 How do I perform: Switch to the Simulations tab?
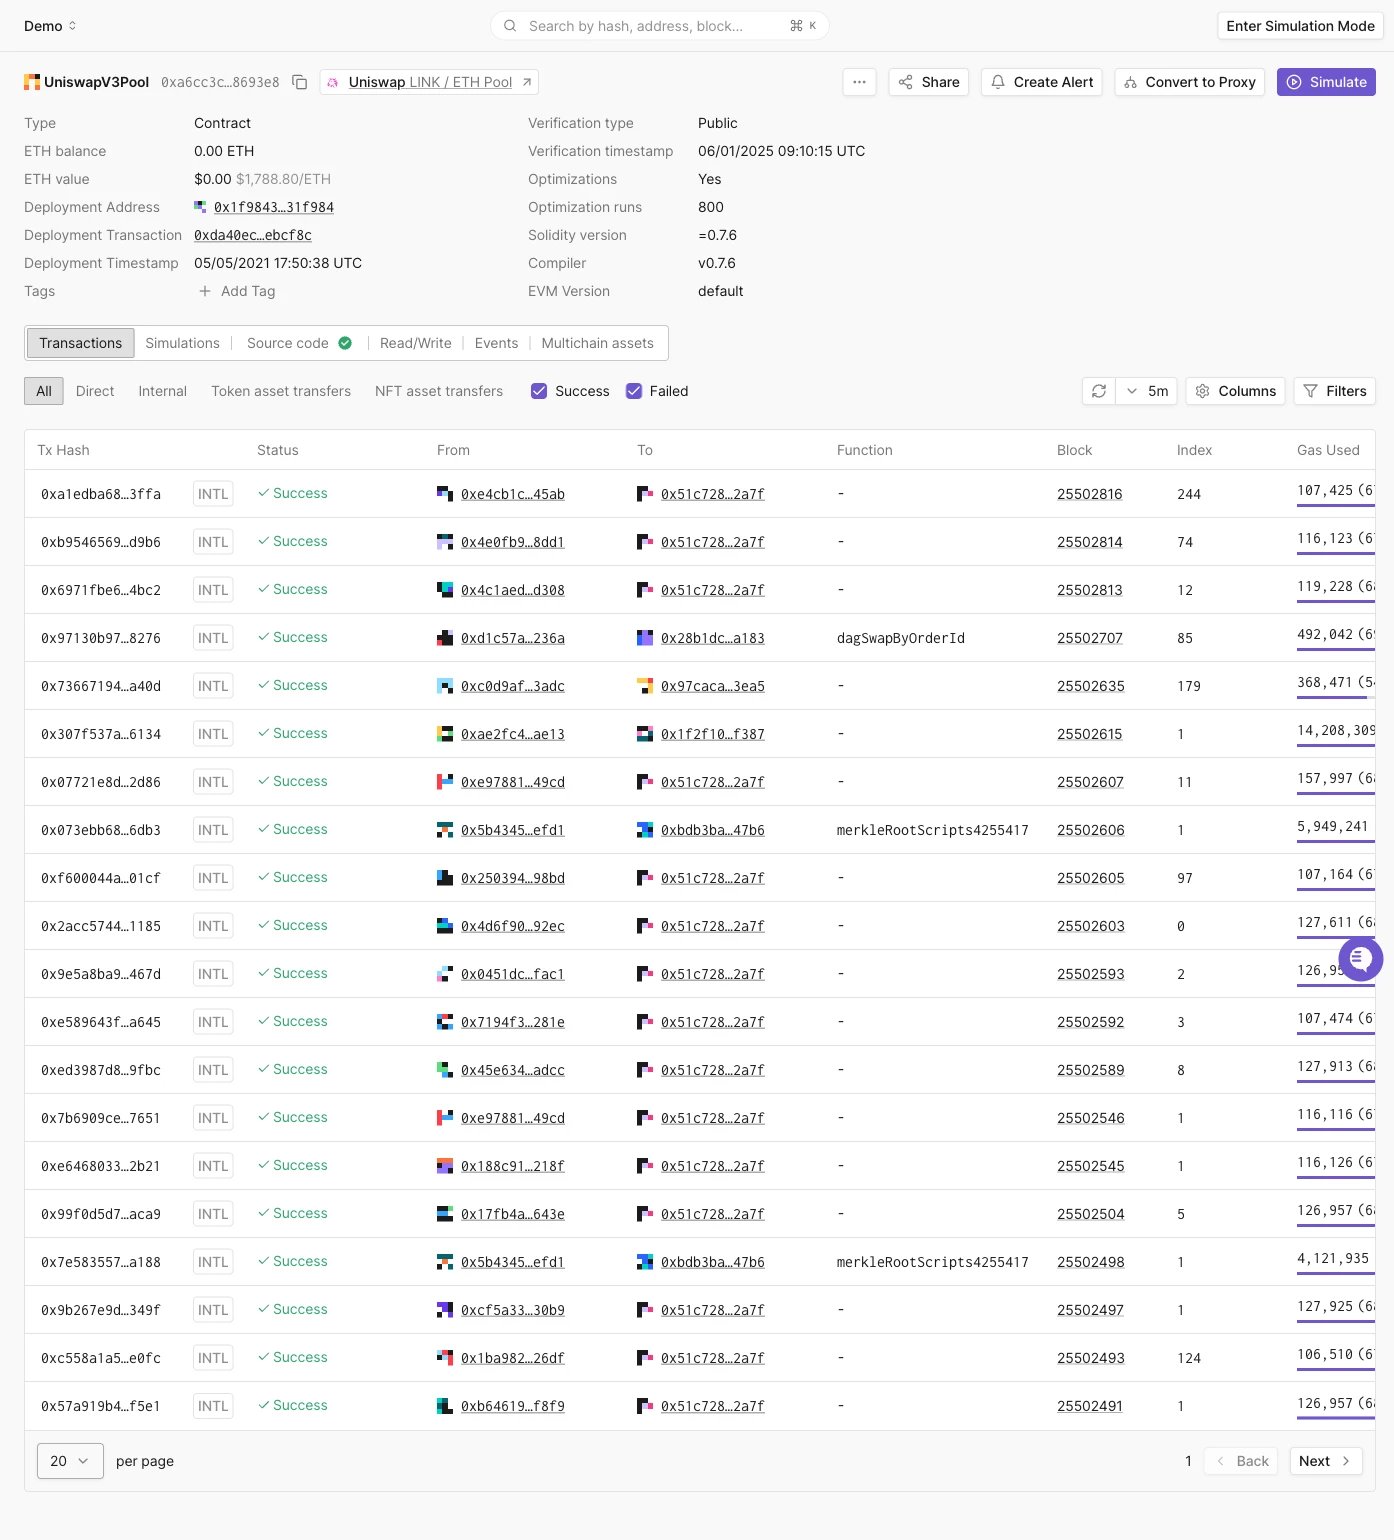(x=182, y=343)
